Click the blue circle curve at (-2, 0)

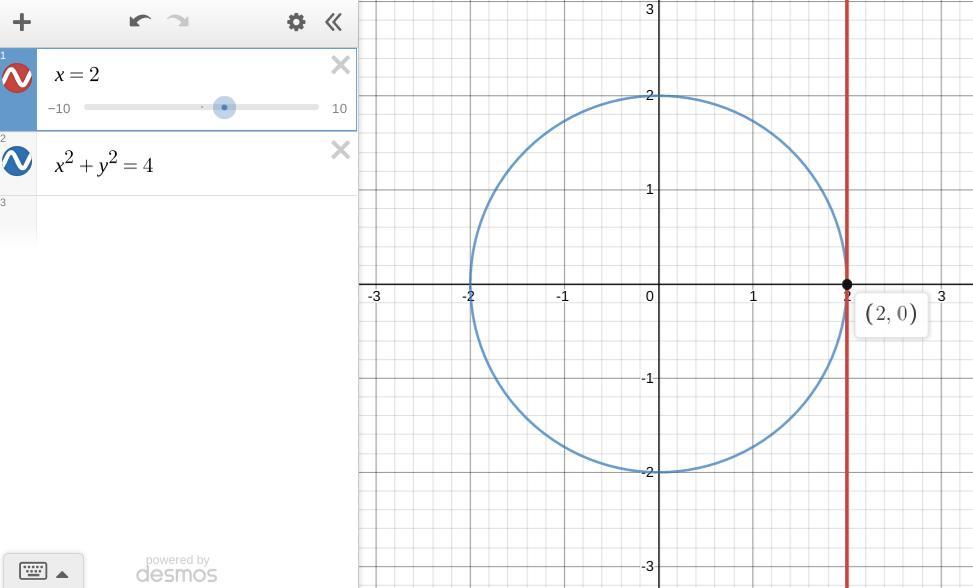pyautogui.click(x=470, y=284)
